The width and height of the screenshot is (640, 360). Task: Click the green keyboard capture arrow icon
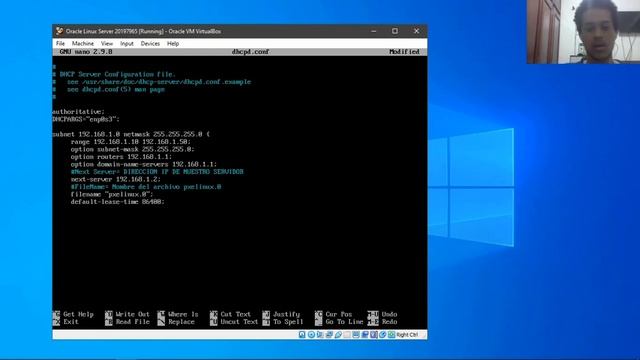[391, 335]
